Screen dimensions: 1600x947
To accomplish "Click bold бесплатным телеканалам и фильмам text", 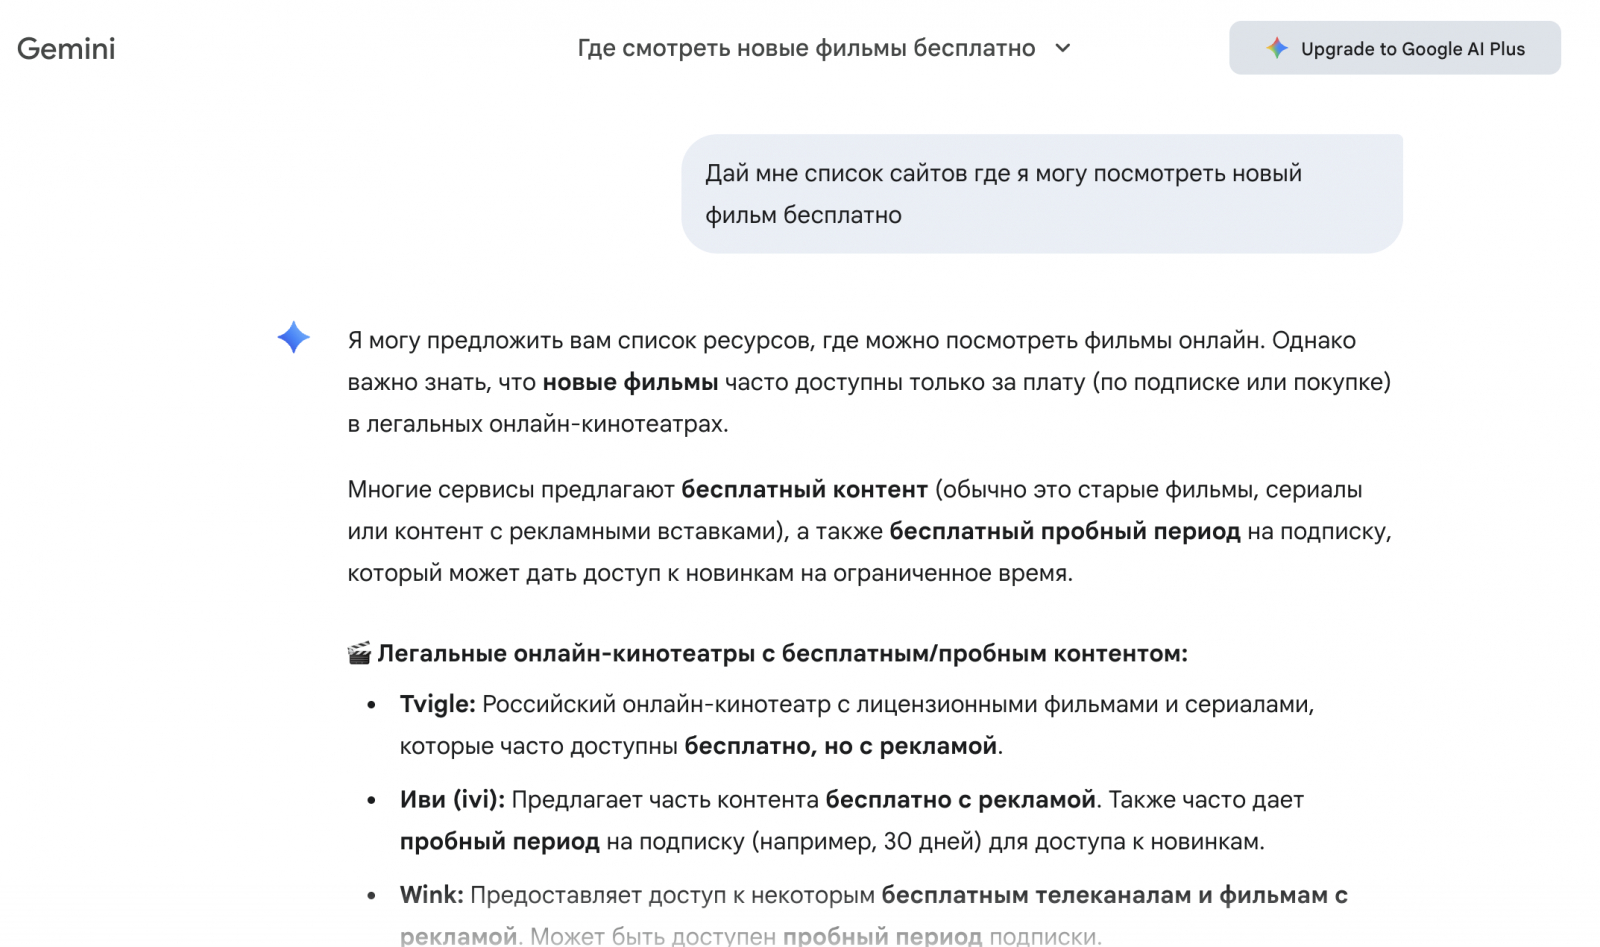I will 1114,895.
